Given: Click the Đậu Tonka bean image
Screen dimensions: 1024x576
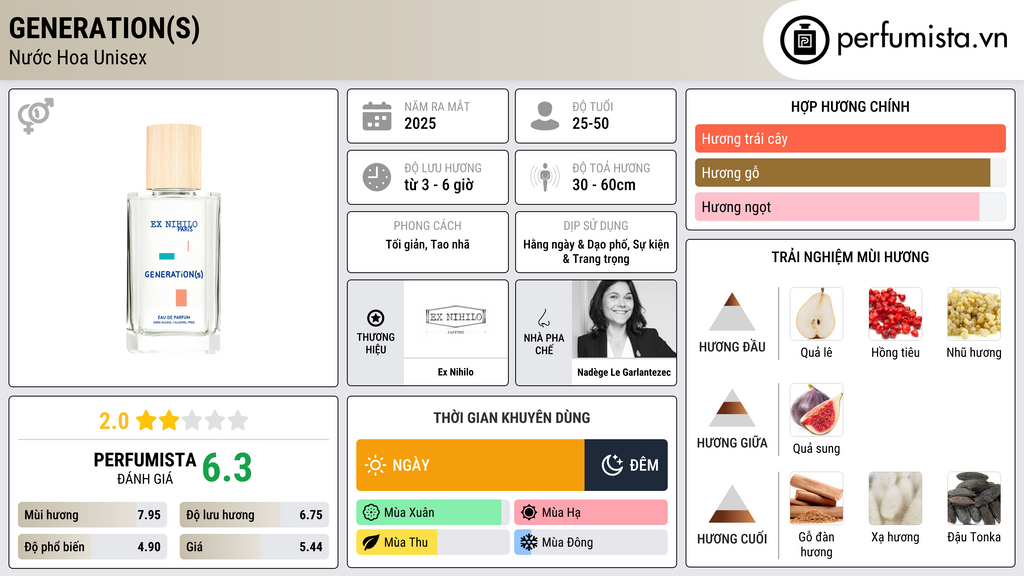Looking at the screenshot, I should tap(974, 499).
